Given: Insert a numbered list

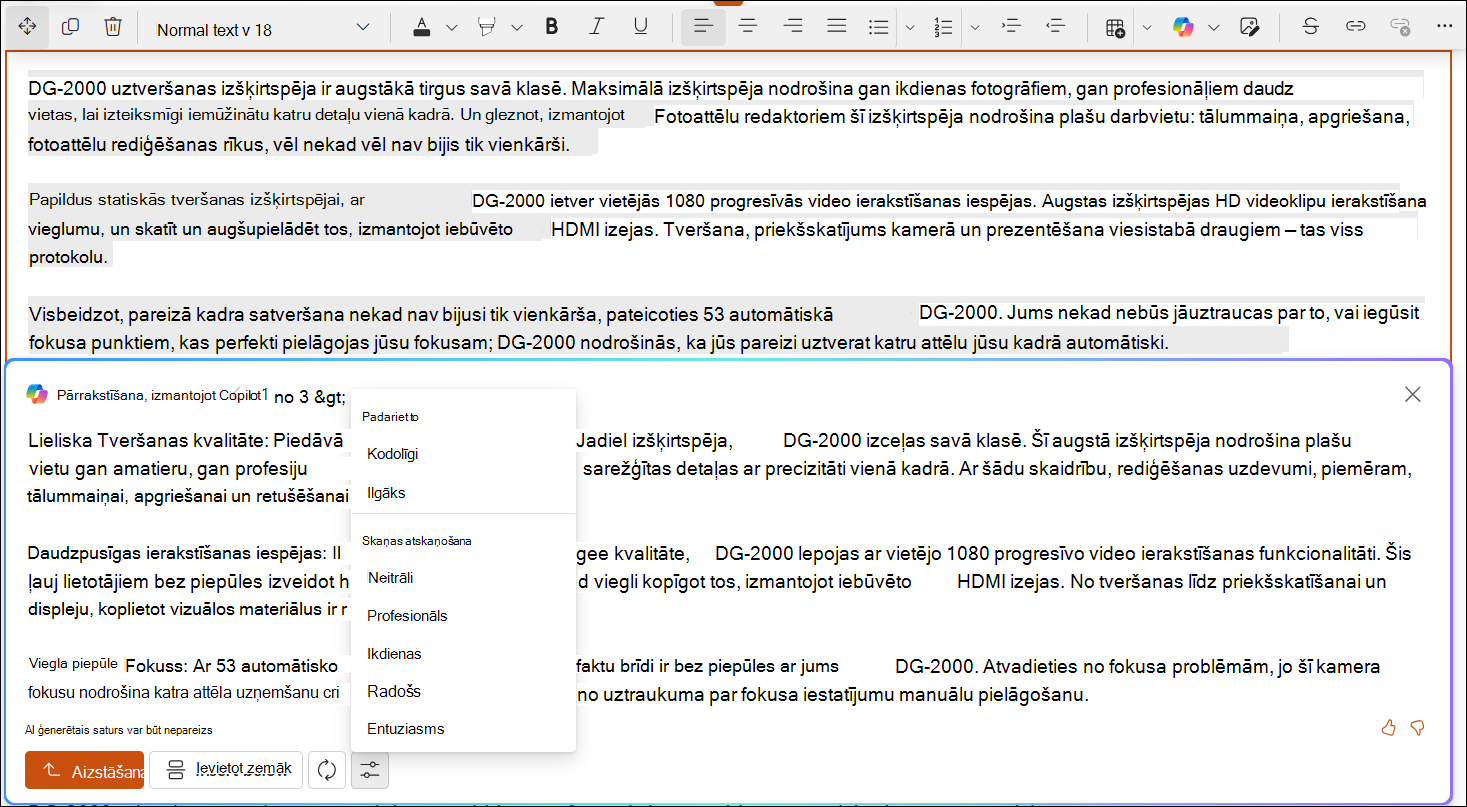Looking at the screenshot, I should coord(942,27).
